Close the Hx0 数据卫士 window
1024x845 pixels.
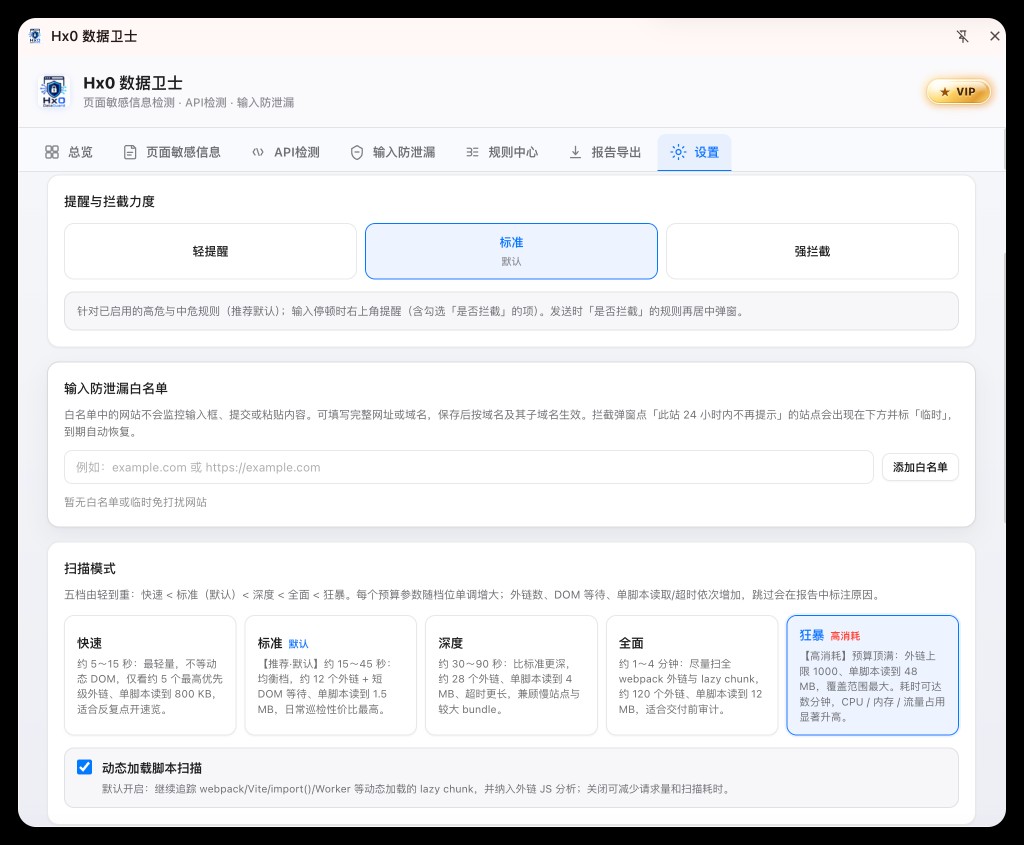tap(995, 37)
